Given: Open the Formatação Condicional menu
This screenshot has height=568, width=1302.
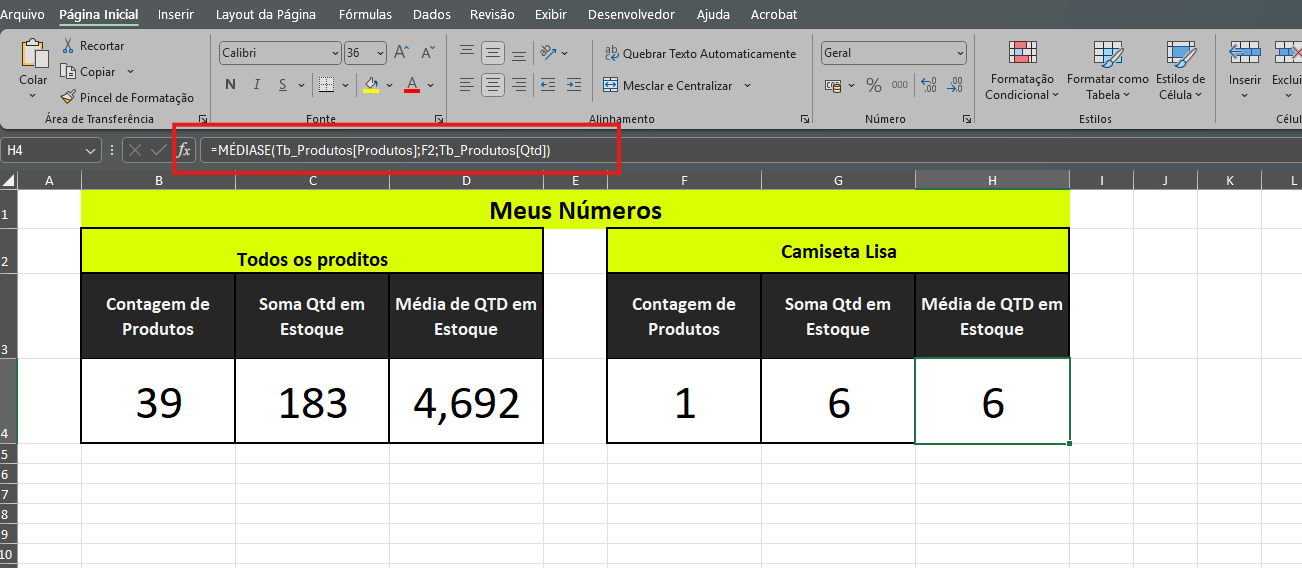Looking at the screenshot, I should pos(1022,70).
